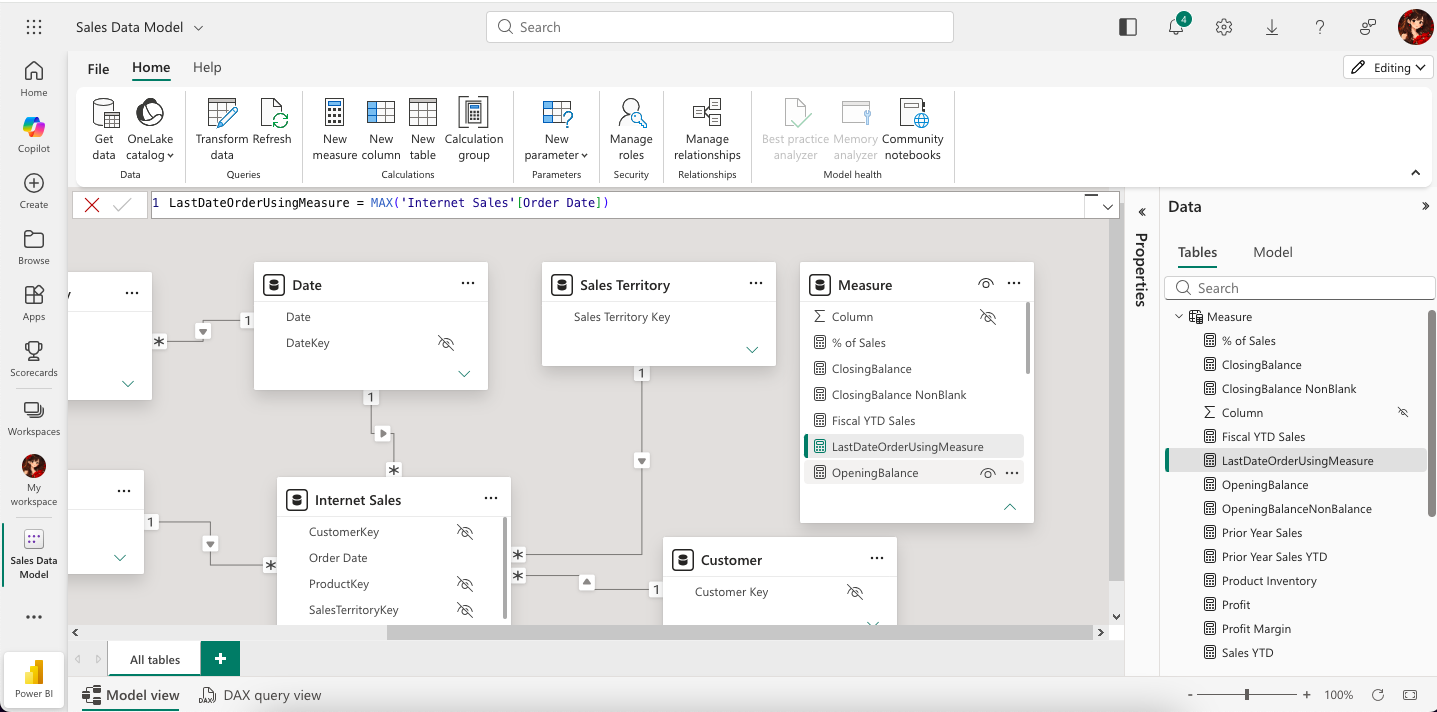This screenshot has width=1437, height=712.
Task: Open settings gear icon
Action: click(1224, 27)
